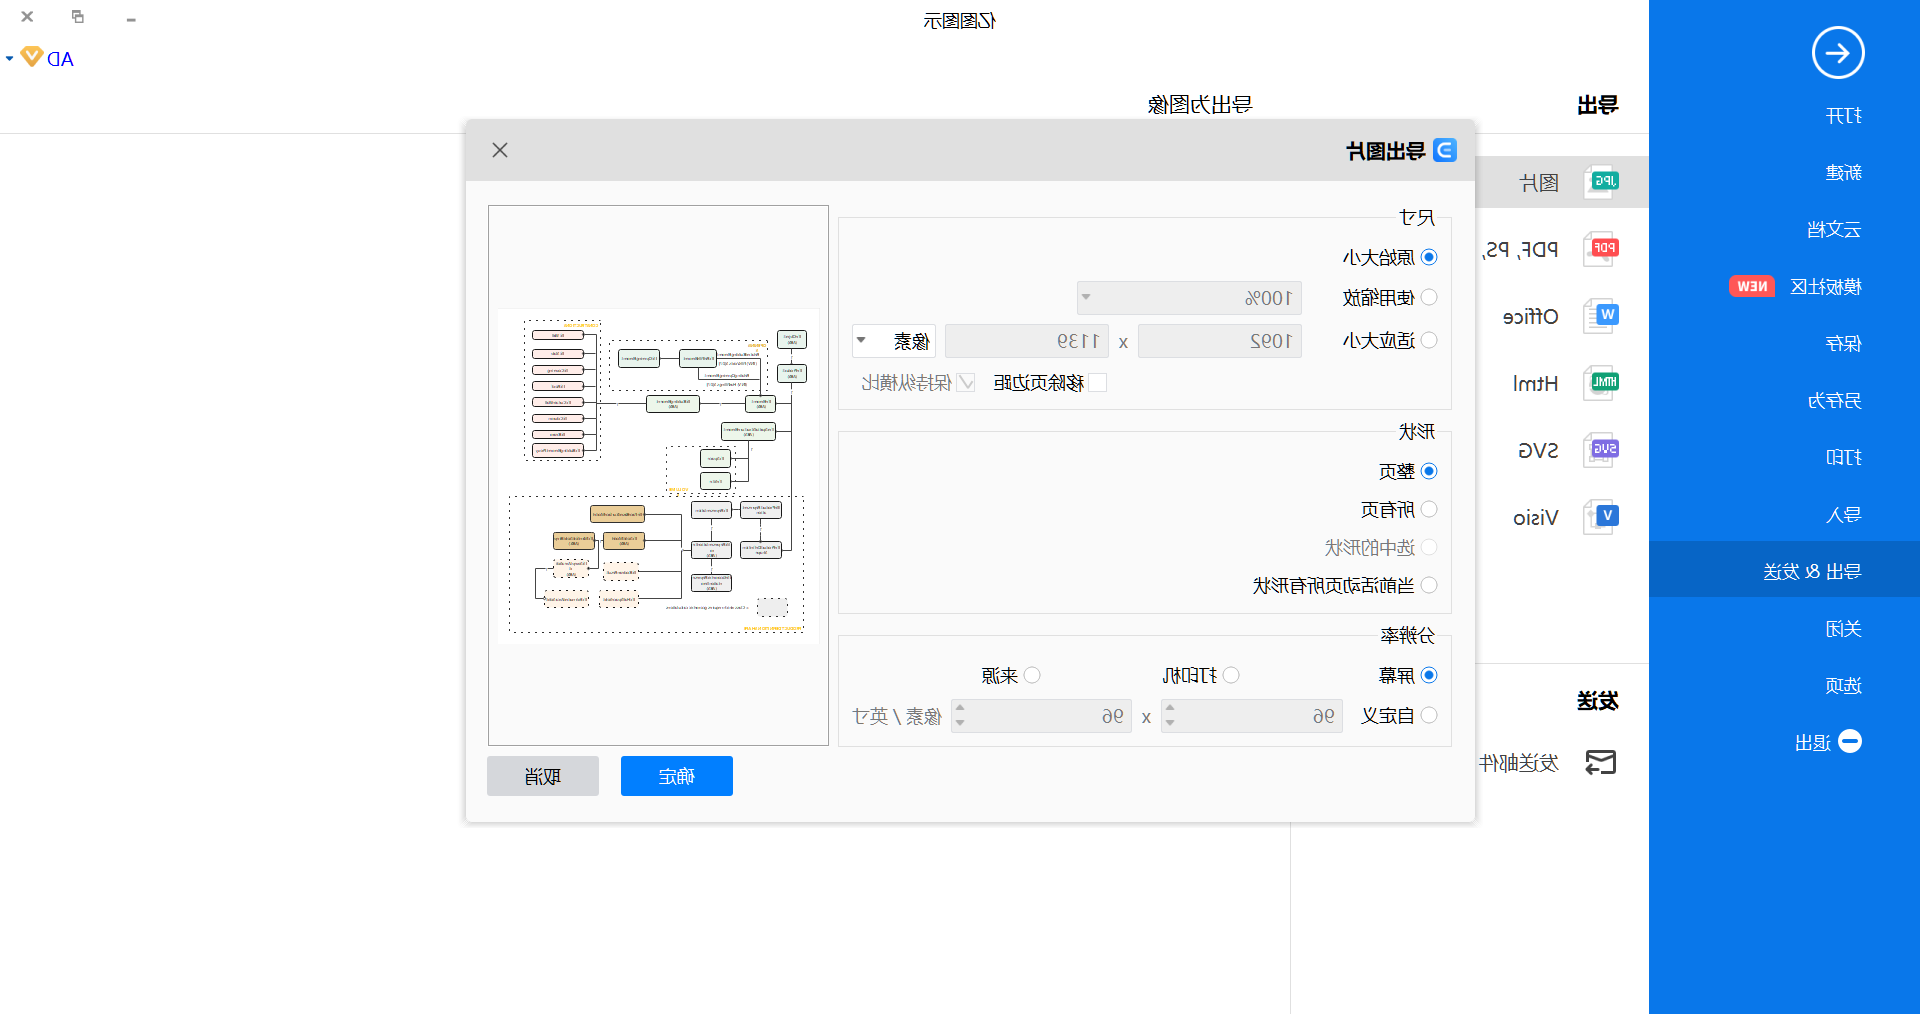Open the template community item with NEW badge
Viewport: 1920px width, 1014px height.
pyautogui.click(x=1796, y=287)
